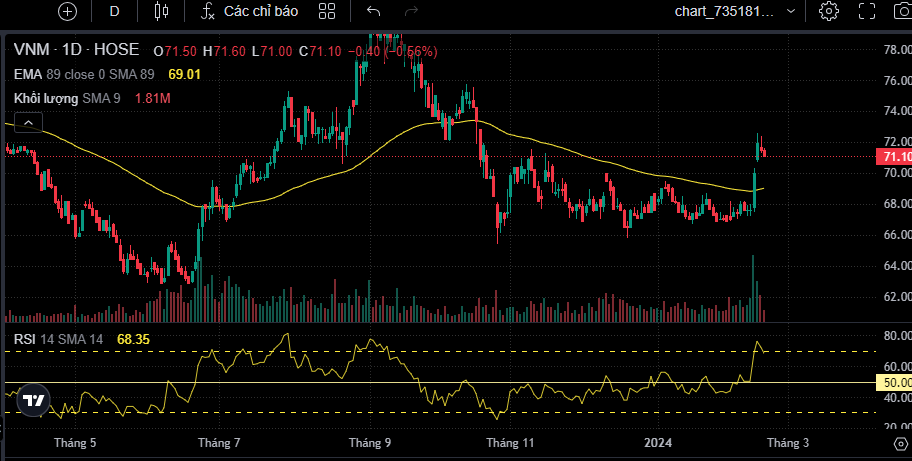The image size is (912, 461).
Task: Open chart settings gear icon
Action: [x=829, y=11]
